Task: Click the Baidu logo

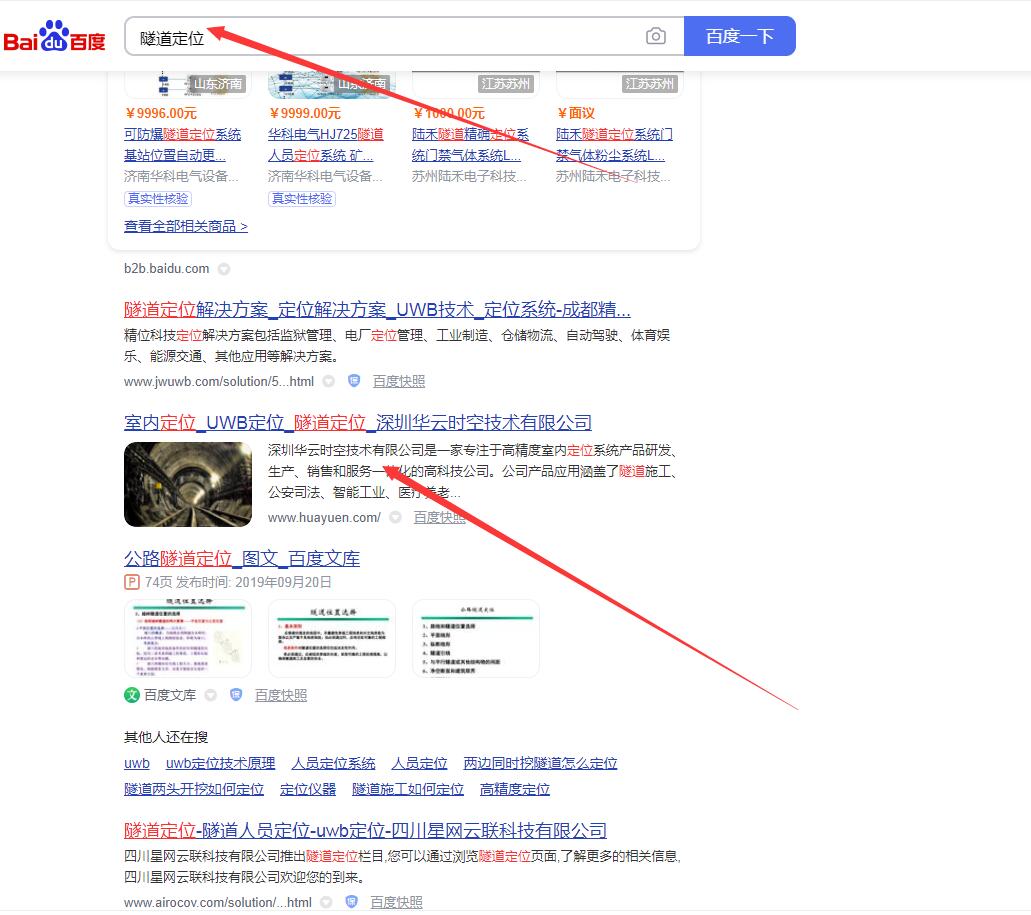Action: tap(55, 36)
